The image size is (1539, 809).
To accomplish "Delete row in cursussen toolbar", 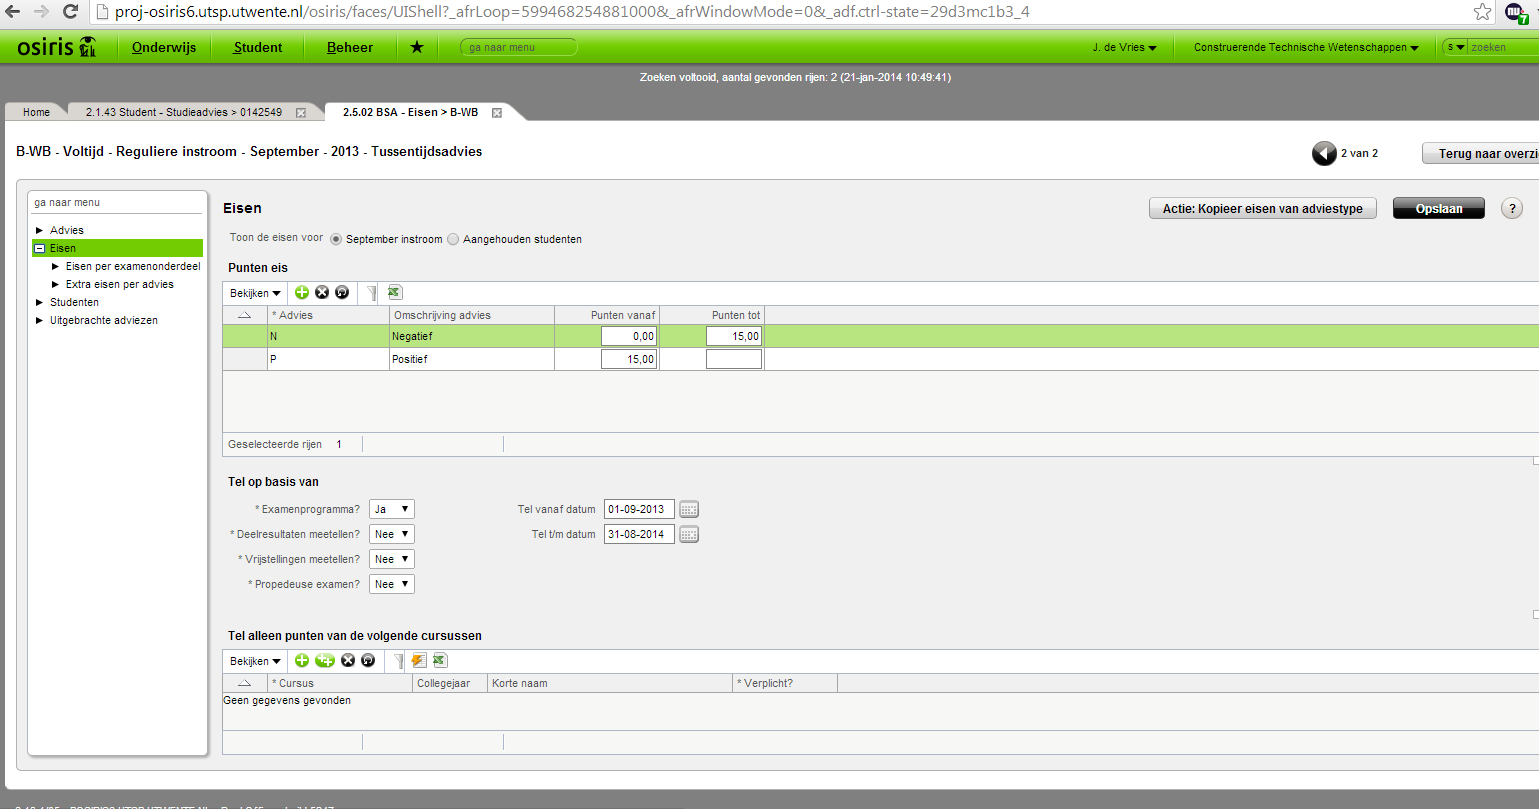I will click(348, 660).
